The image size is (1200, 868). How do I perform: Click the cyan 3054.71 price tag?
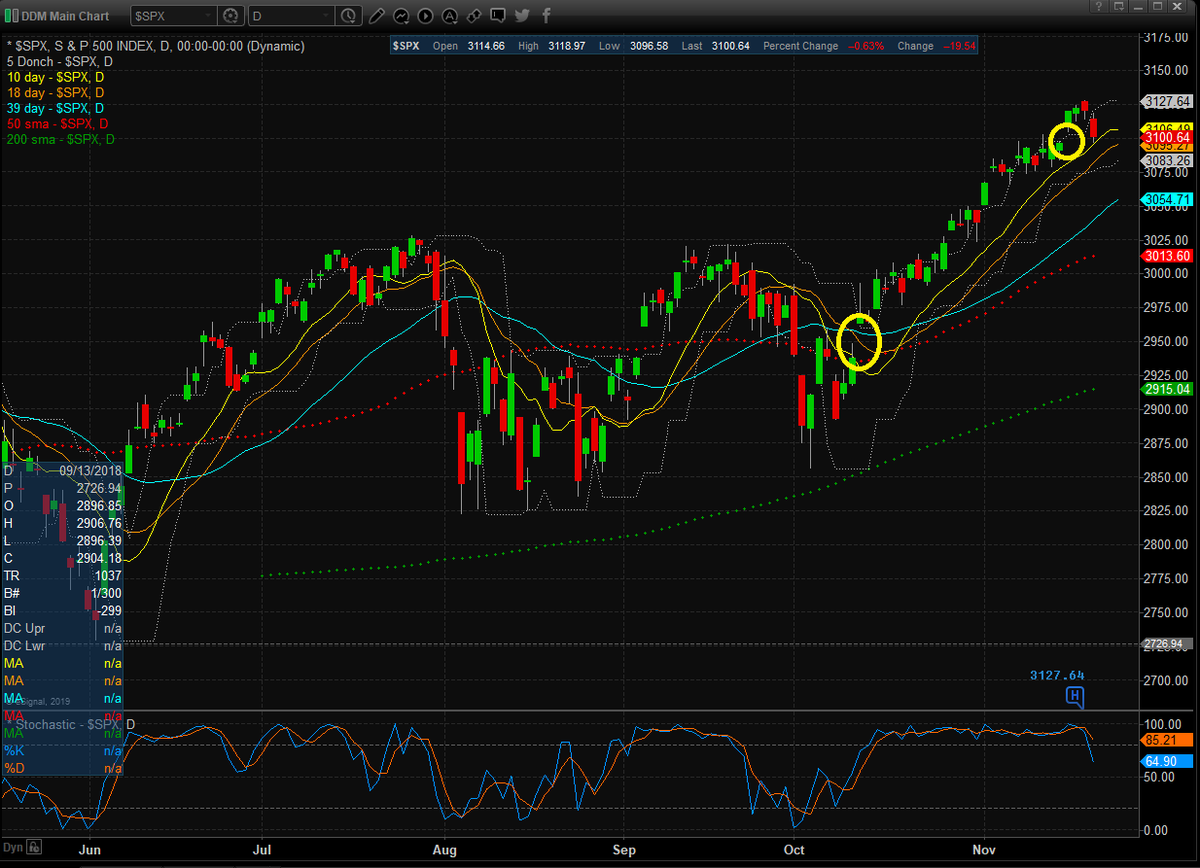coord(1169,199)
